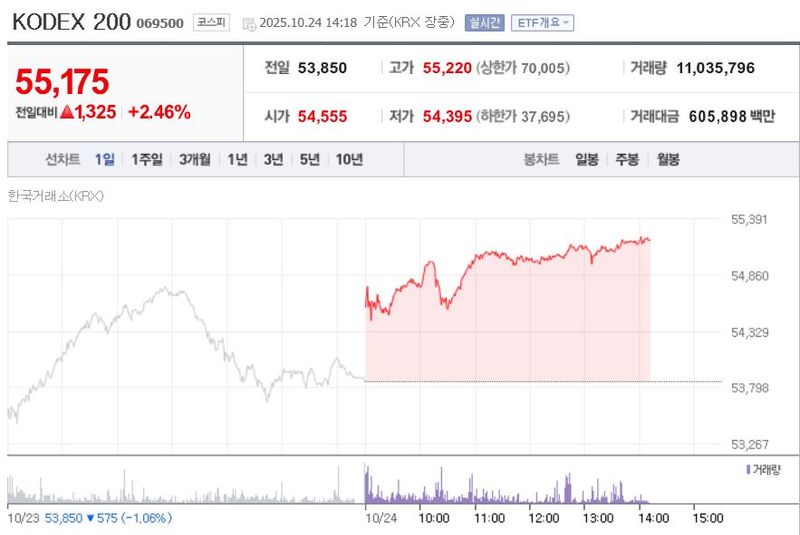
Task: Click the 실시간 real-time badge
Action: pos(485,22)
